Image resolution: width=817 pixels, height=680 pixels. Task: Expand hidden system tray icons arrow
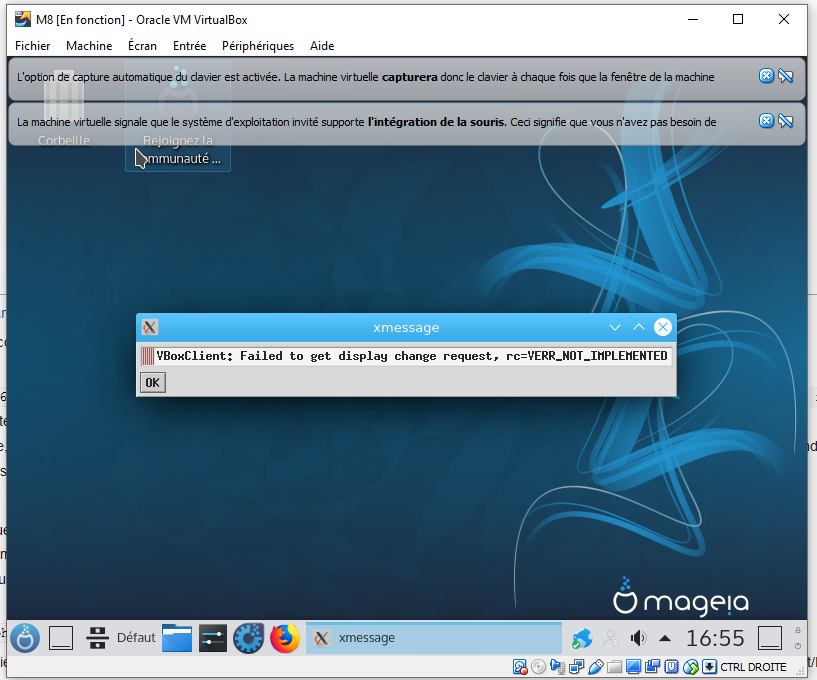[665, 638]
